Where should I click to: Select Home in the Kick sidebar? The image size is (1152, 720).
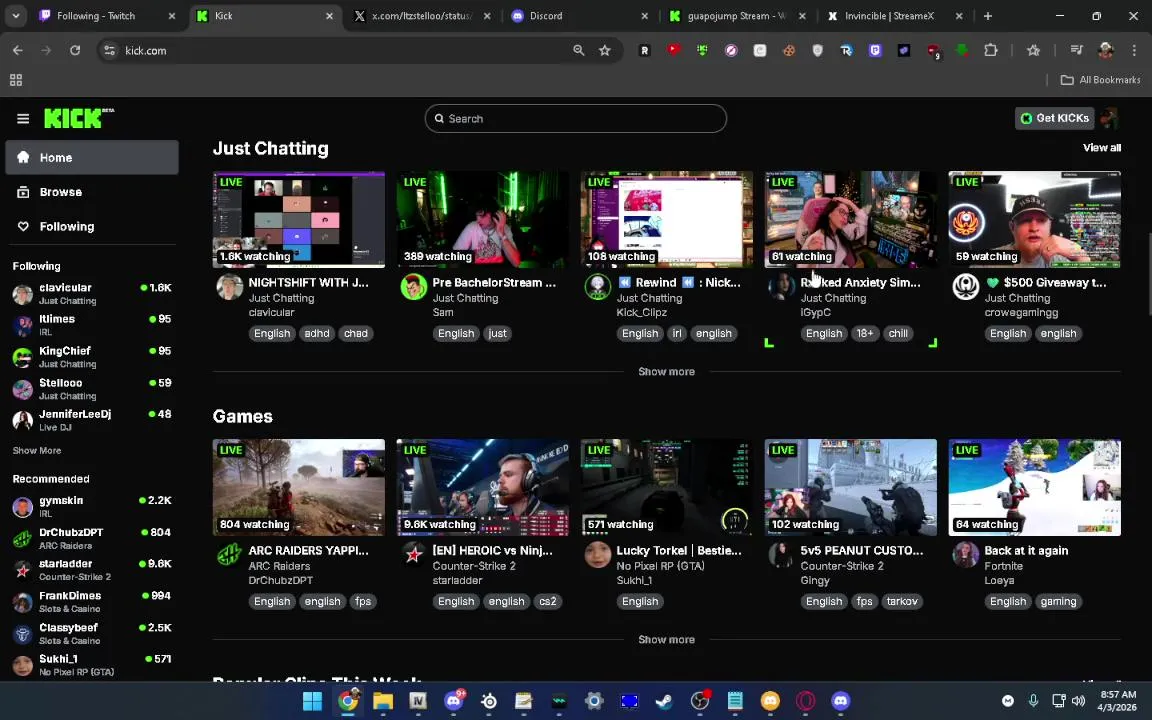pyautogui.click(x=92, y=157)
